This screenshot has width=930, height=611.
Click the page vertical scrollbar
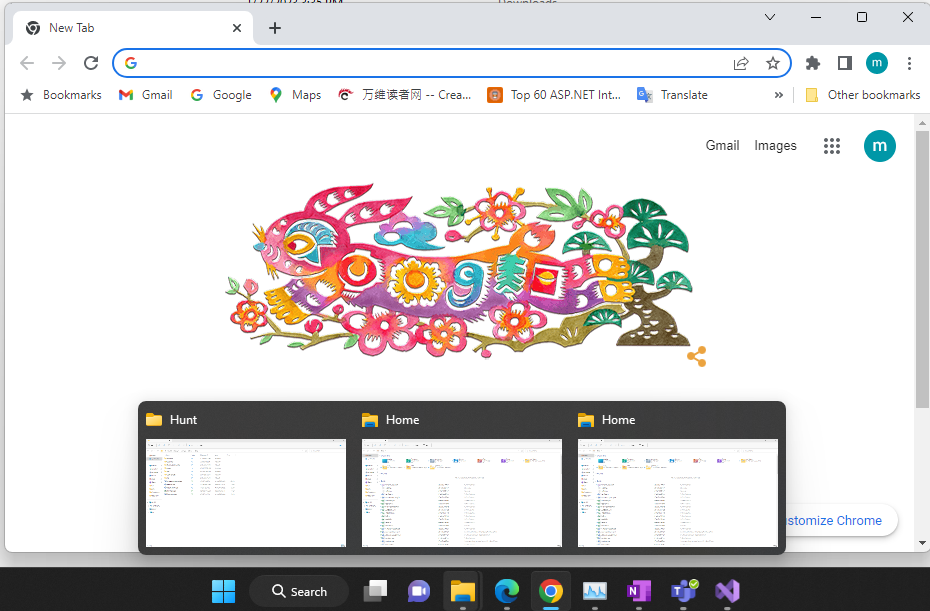pyautogui.click(x=922, y=269)
